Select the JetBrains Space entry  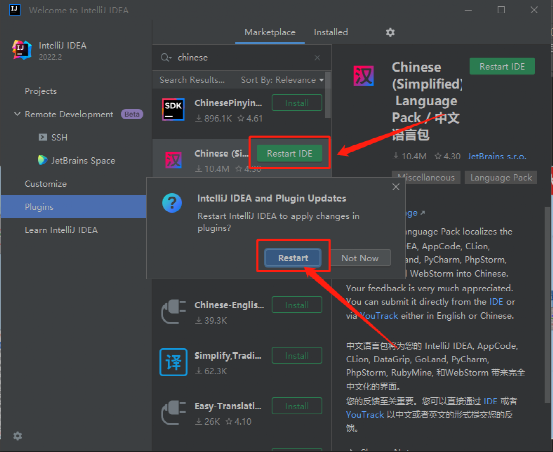(x=83, y=160)
